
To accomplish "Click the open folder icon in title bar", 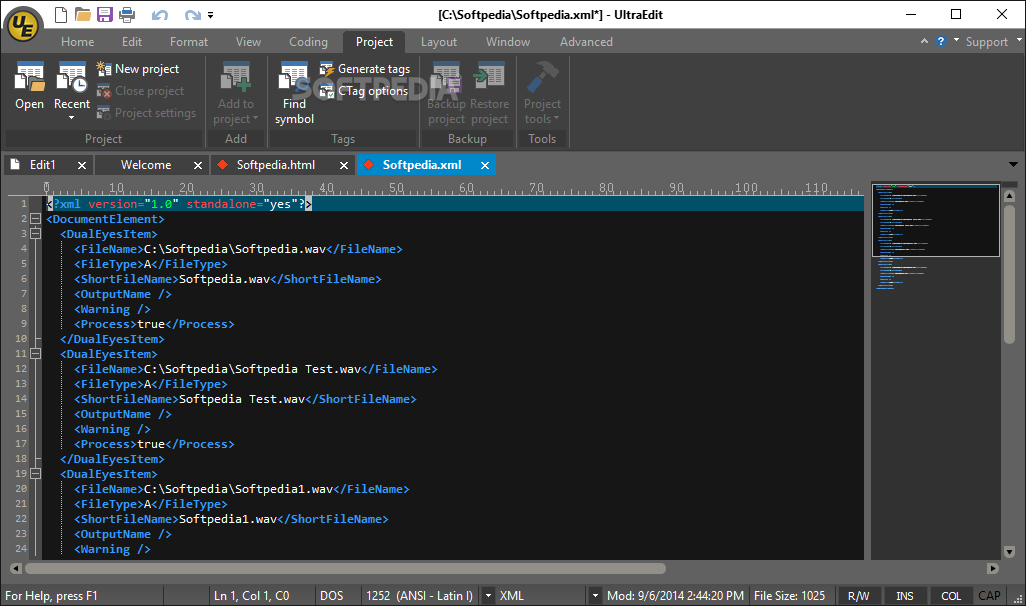I will pyautogui.click(x=82, y=14).
